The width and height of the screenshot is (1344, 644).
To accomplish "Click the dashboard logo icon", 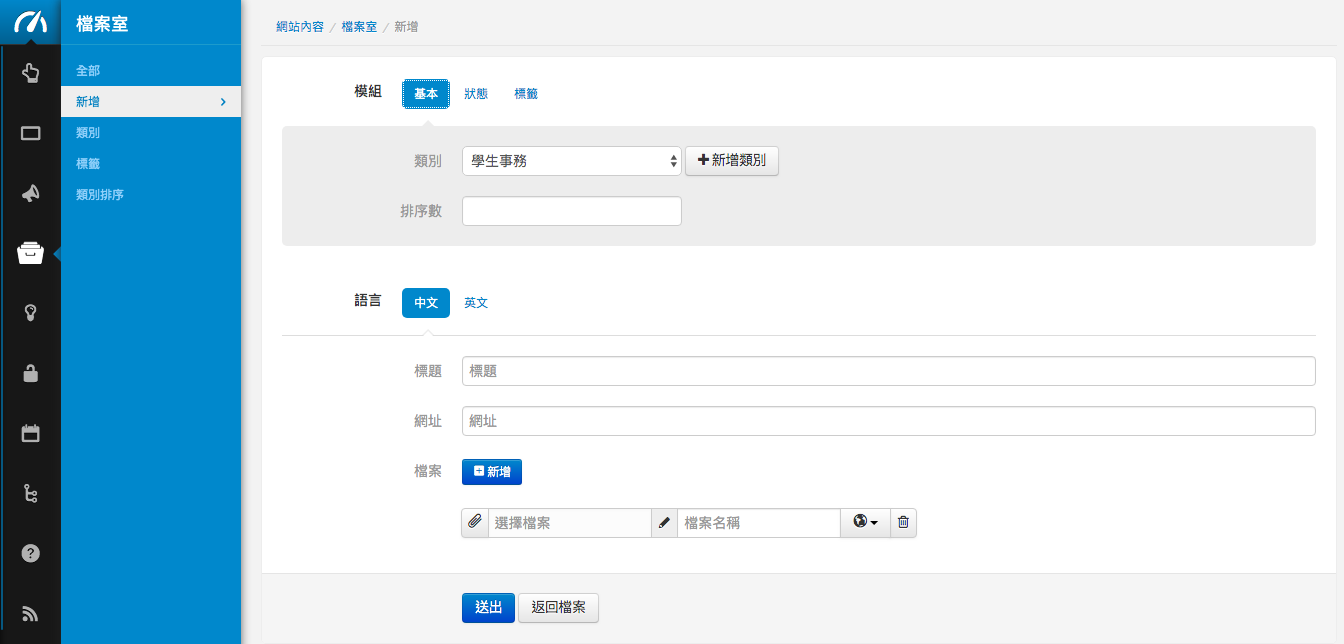I will tap(30, 22).
